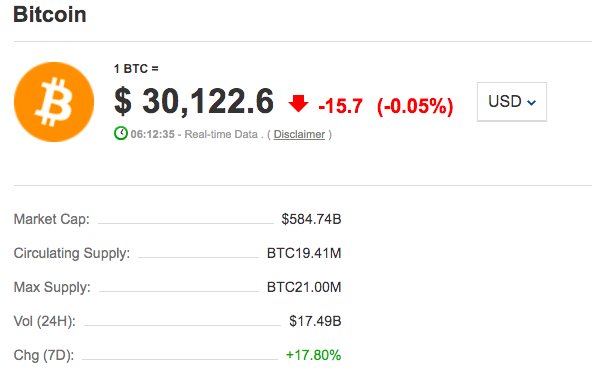The height and width of the screenshot is (369, 592).
Task: Select the Chg (7D) label
Action: pos(44,355)
